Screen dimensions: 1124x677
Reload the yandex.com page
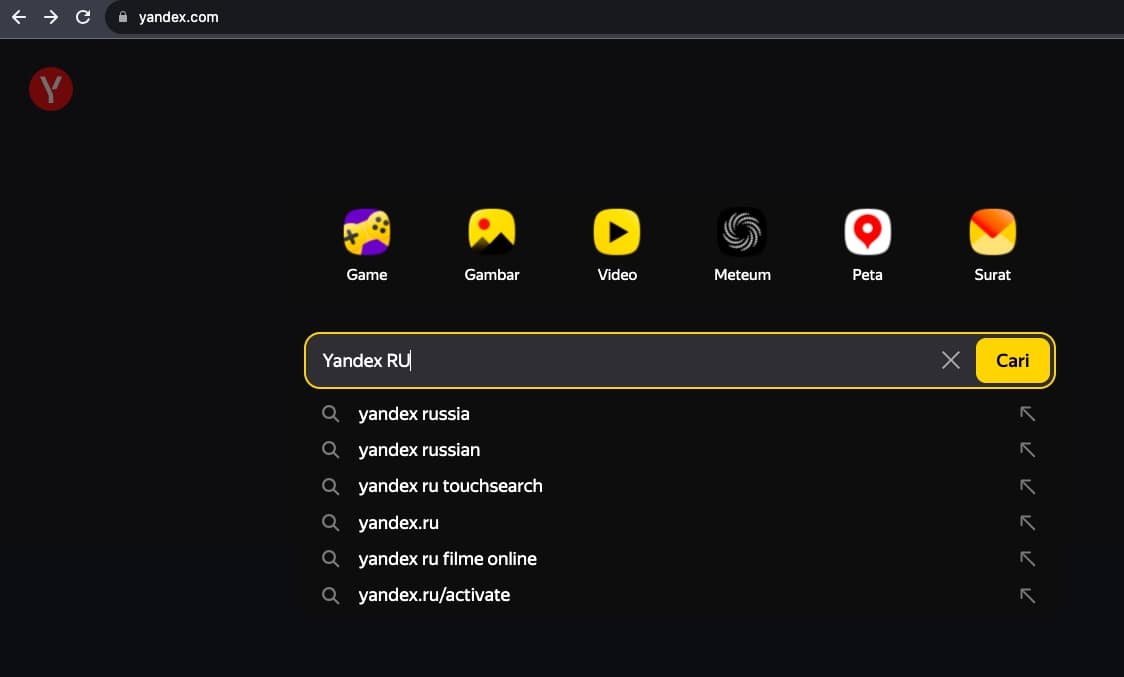pyautogui.click(x=83, y=16)
